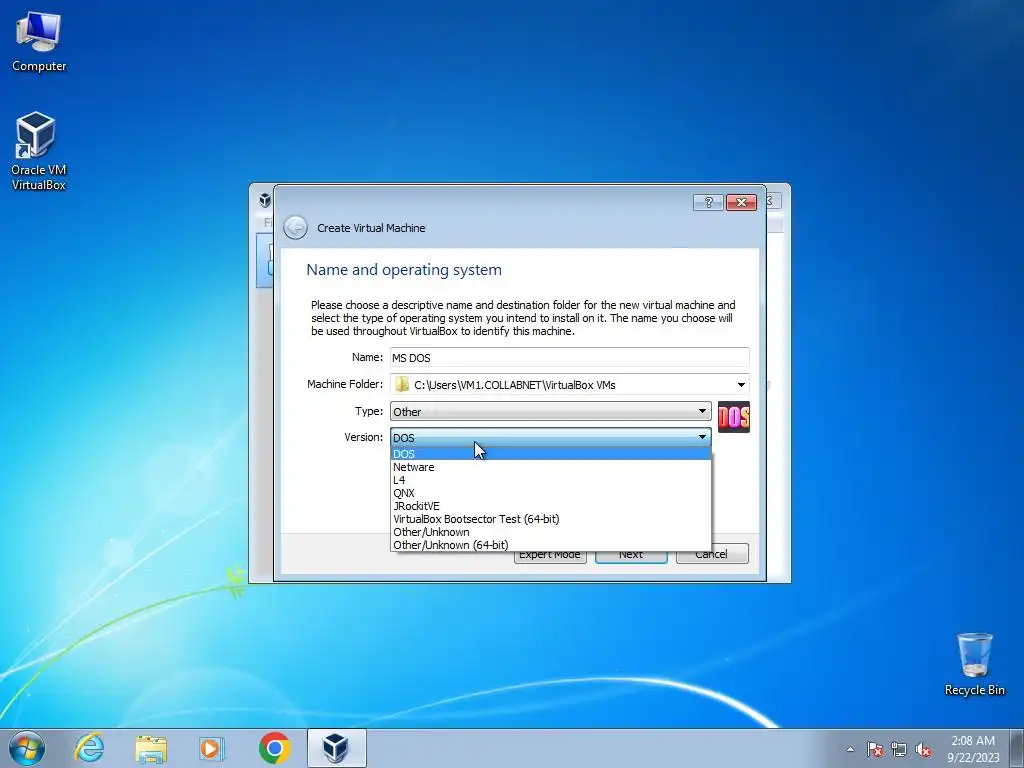This screenshot has height=768, width=1024.
Task: Click the network status tray icon
Action: click(899, 749)
